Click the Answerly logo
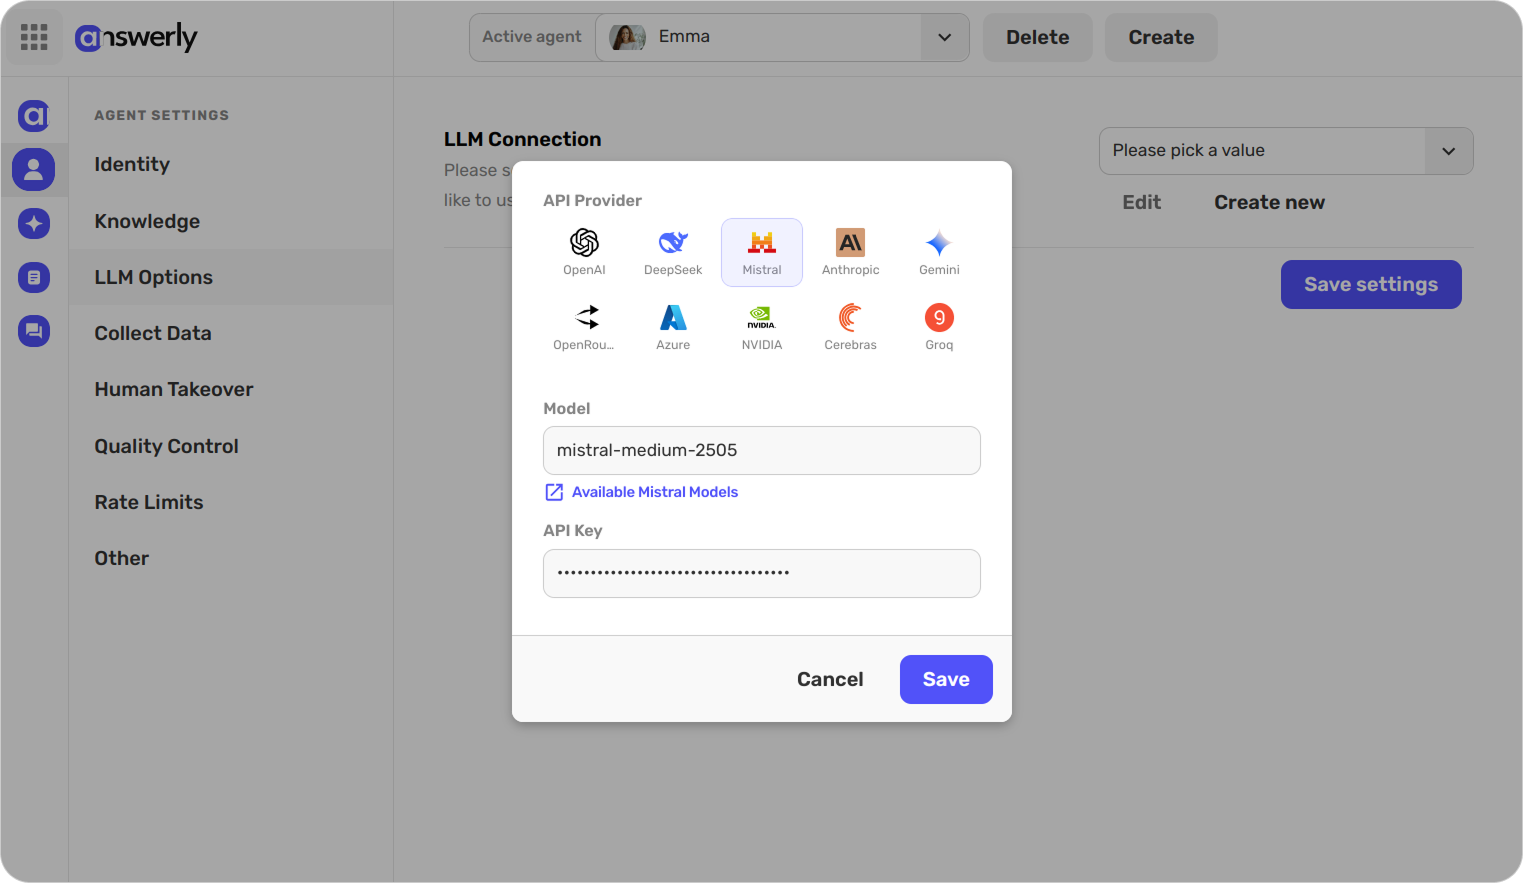The width and height of the screenshot is (1523, 883). click(136, 37)
